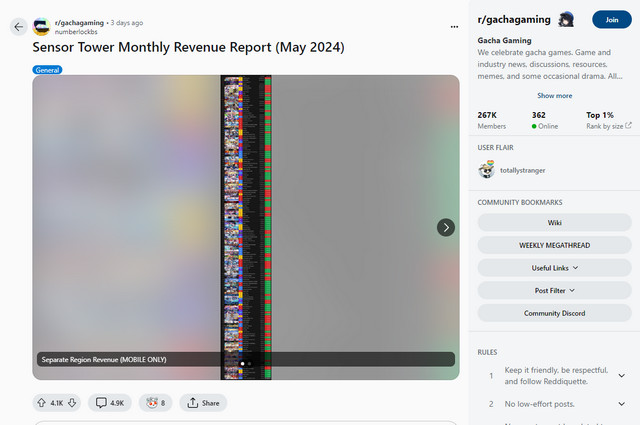
Task: Click the 267K Members count
Action: (491, 120)
